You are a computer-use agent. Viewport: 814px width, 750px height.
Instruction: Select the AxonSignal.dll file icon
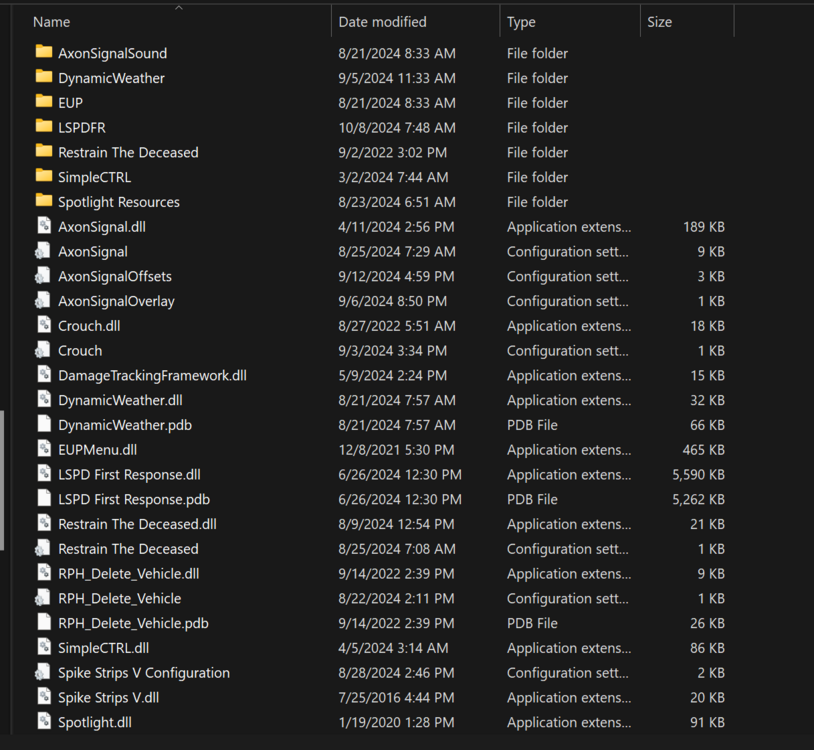44,226
